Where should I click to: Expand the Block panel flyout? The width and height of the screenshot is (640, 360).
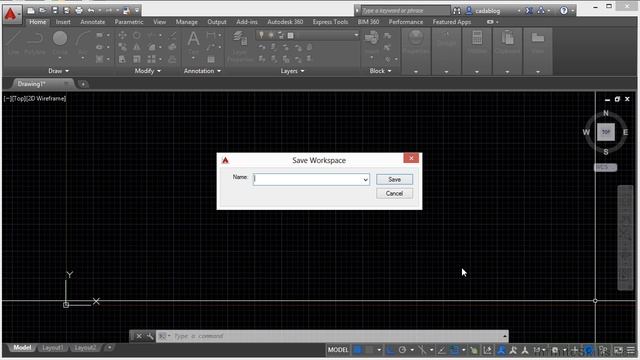tap(380, 71)
